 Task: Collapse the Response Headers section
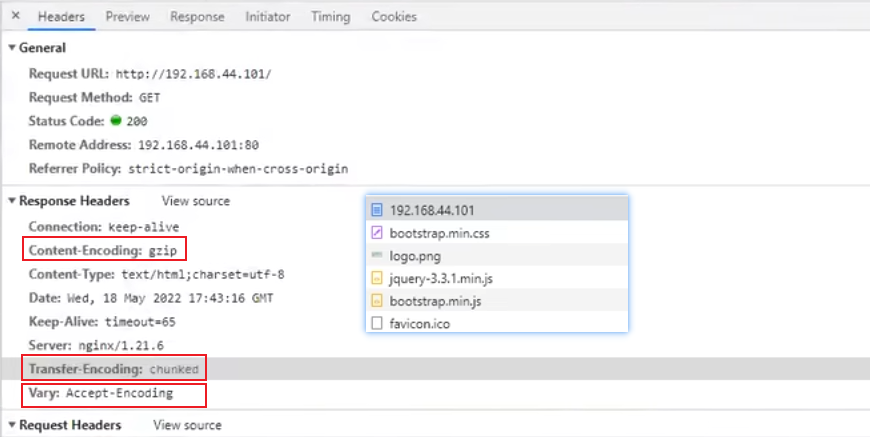12,201
